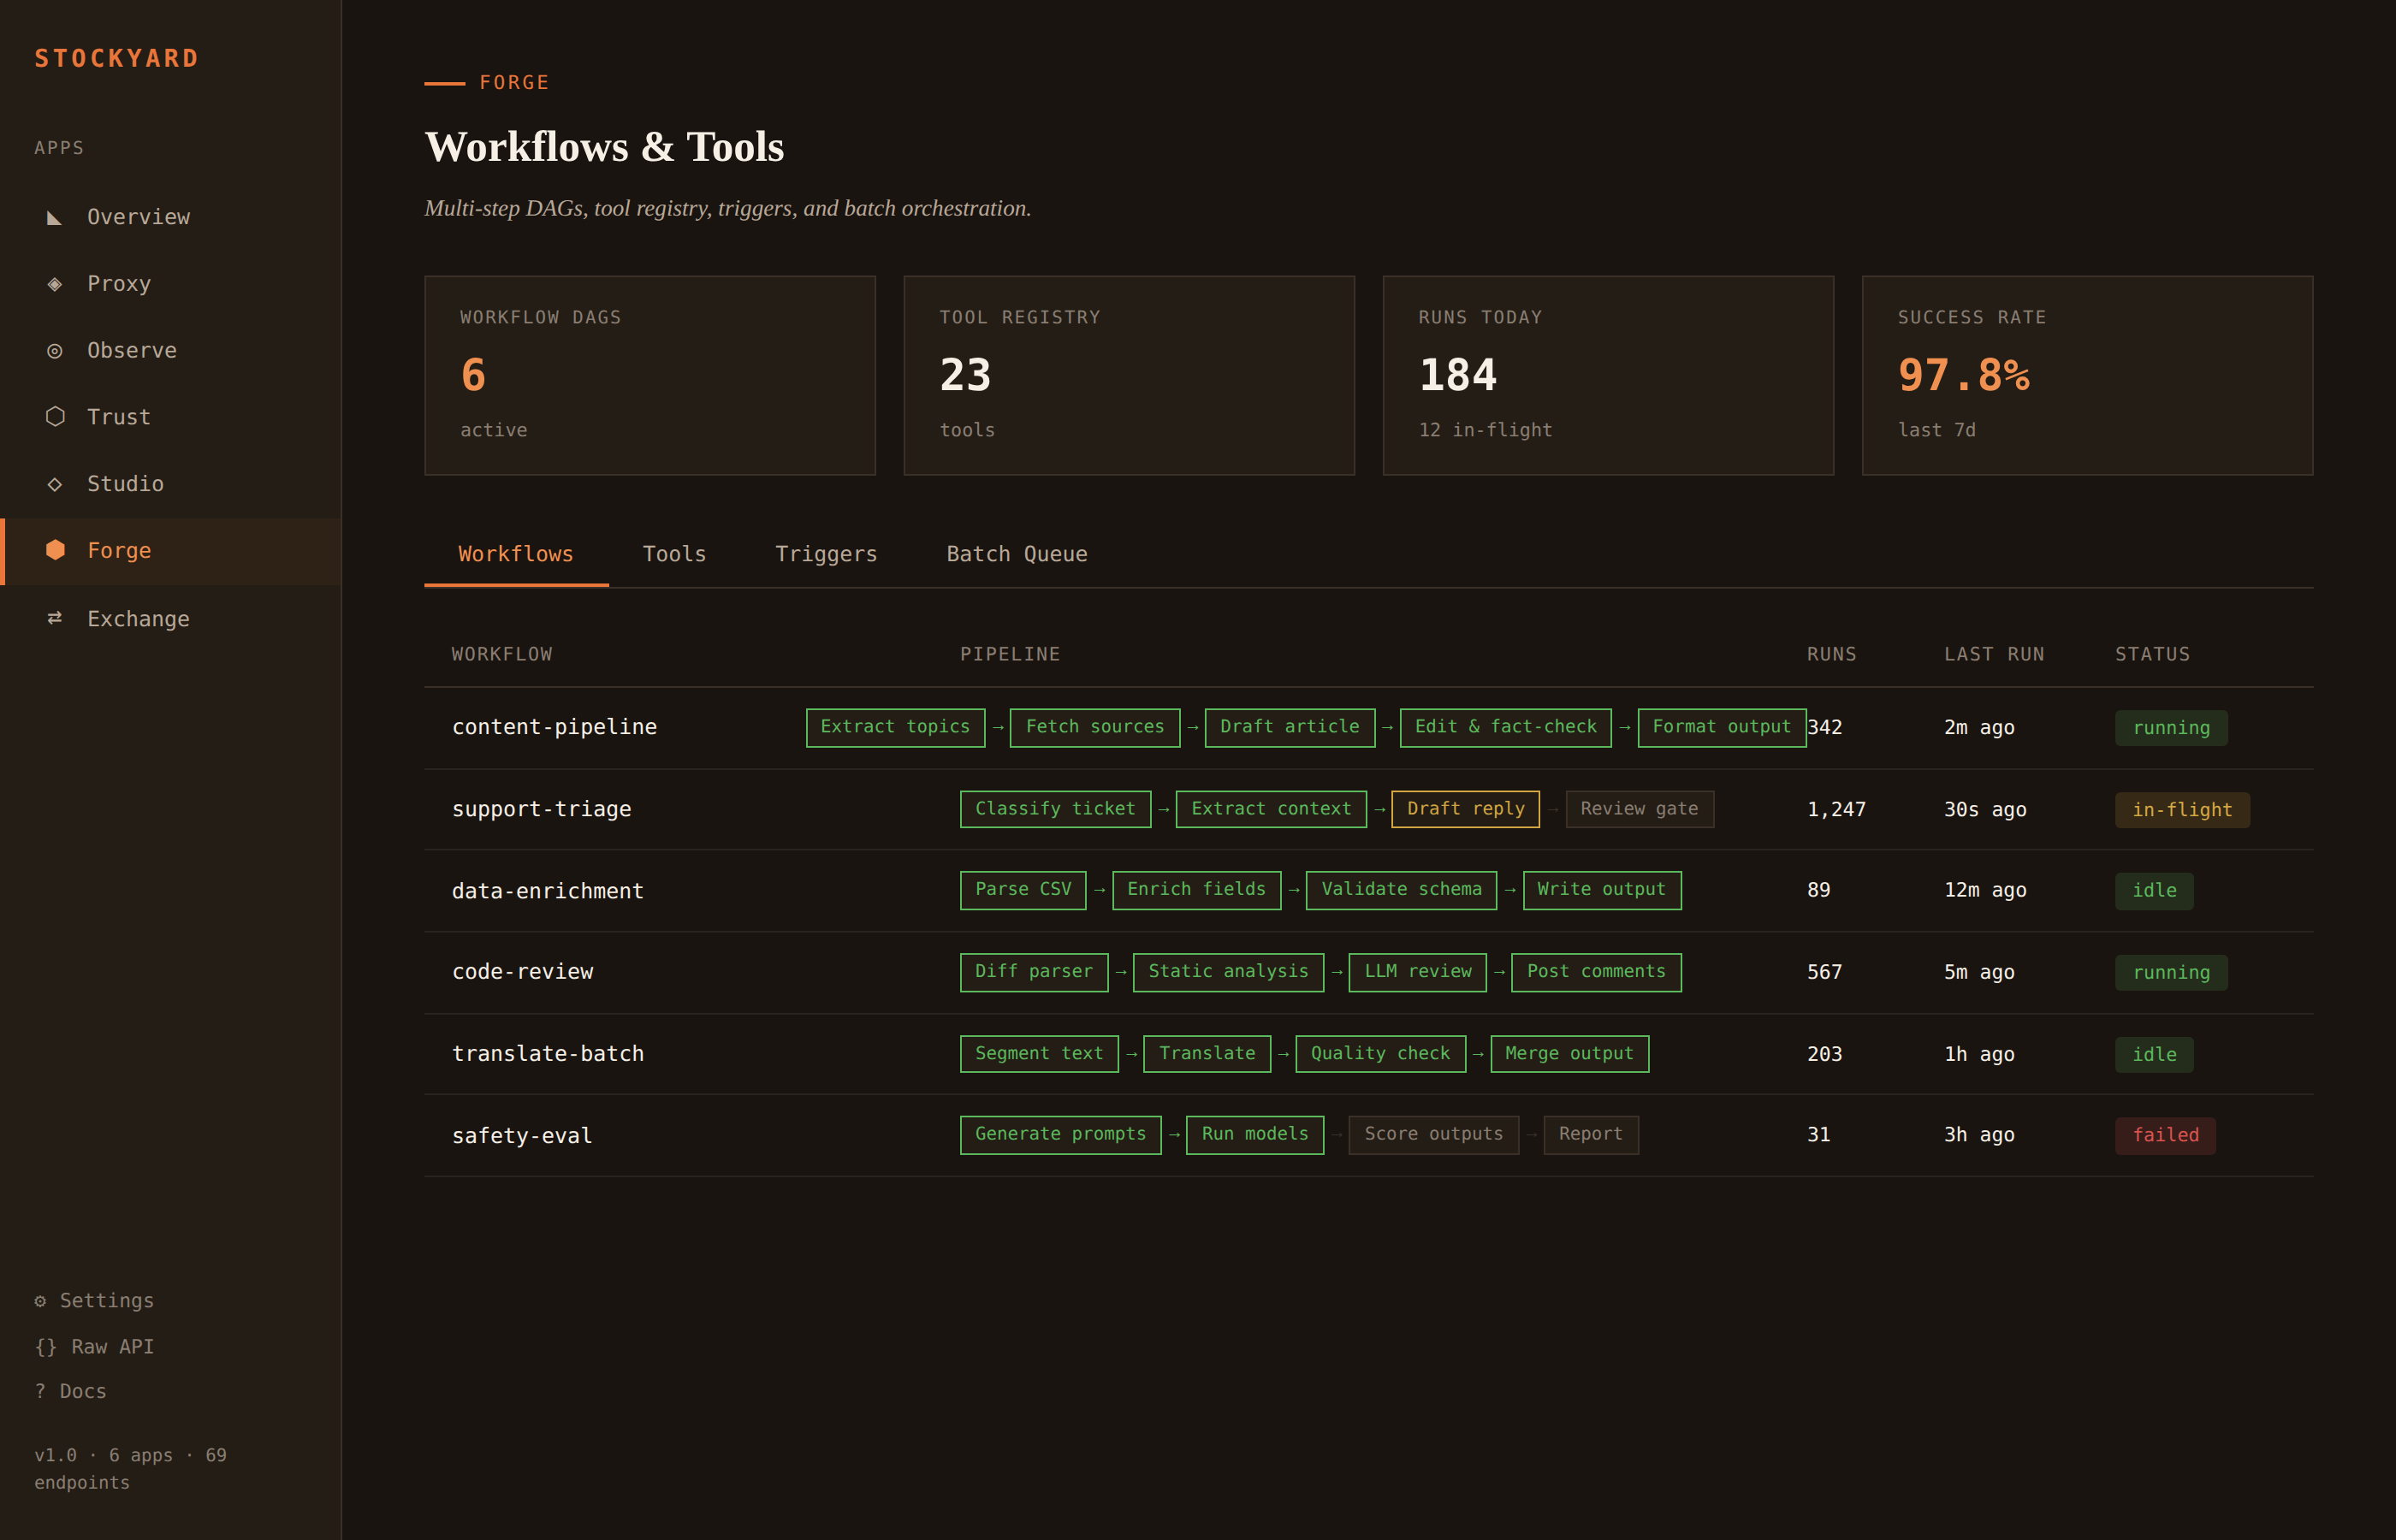The height and width of the screenshot is (1540, 2396).
Task: Select the Extract topics stage chip
Action: tap(895, 727)
